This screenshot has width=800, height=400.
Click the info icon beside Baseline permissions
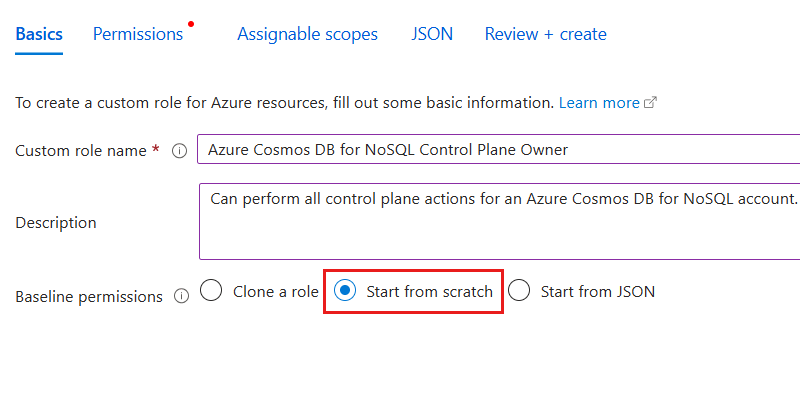(x=181, y=297)
